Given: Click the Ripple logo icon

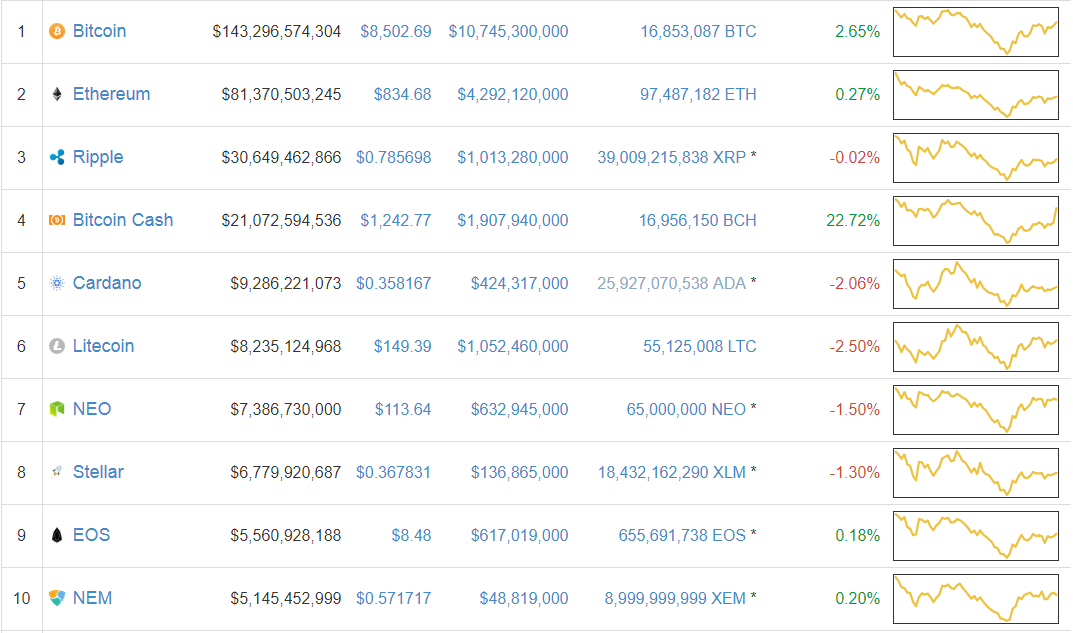Looking at the screenshot, I should click(57, 157).
